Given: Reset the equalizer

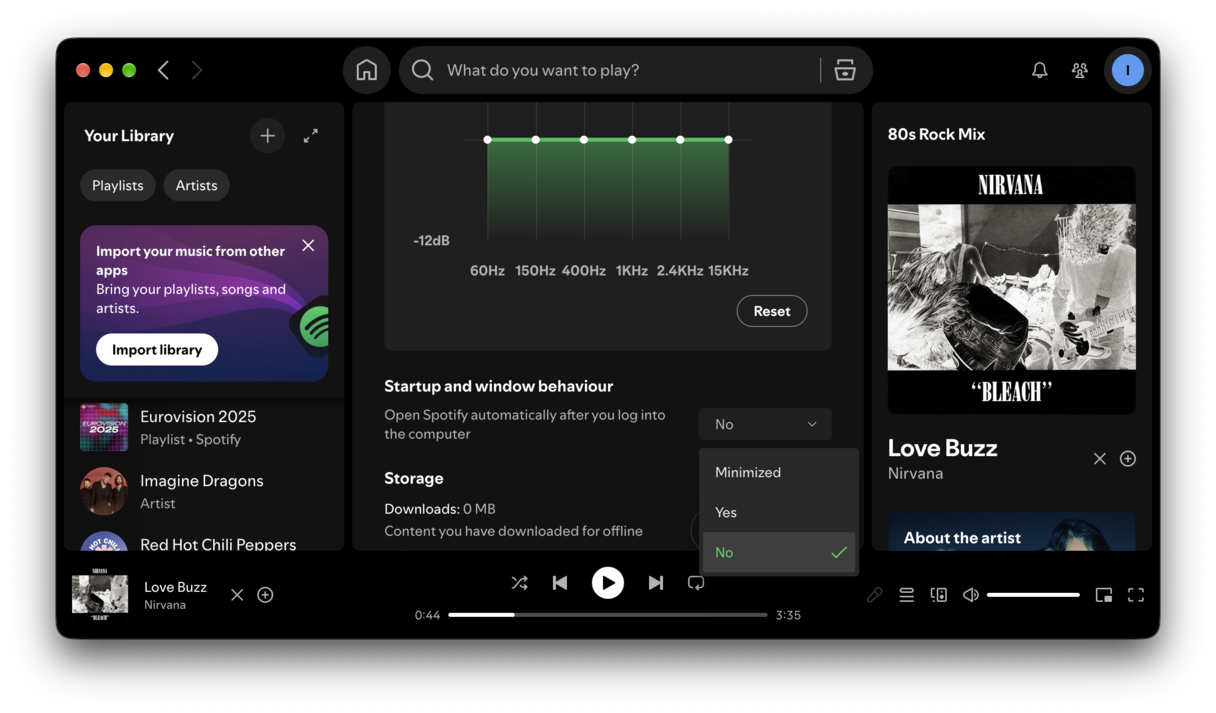Looking at the screenshot, I should click(772, 311).
